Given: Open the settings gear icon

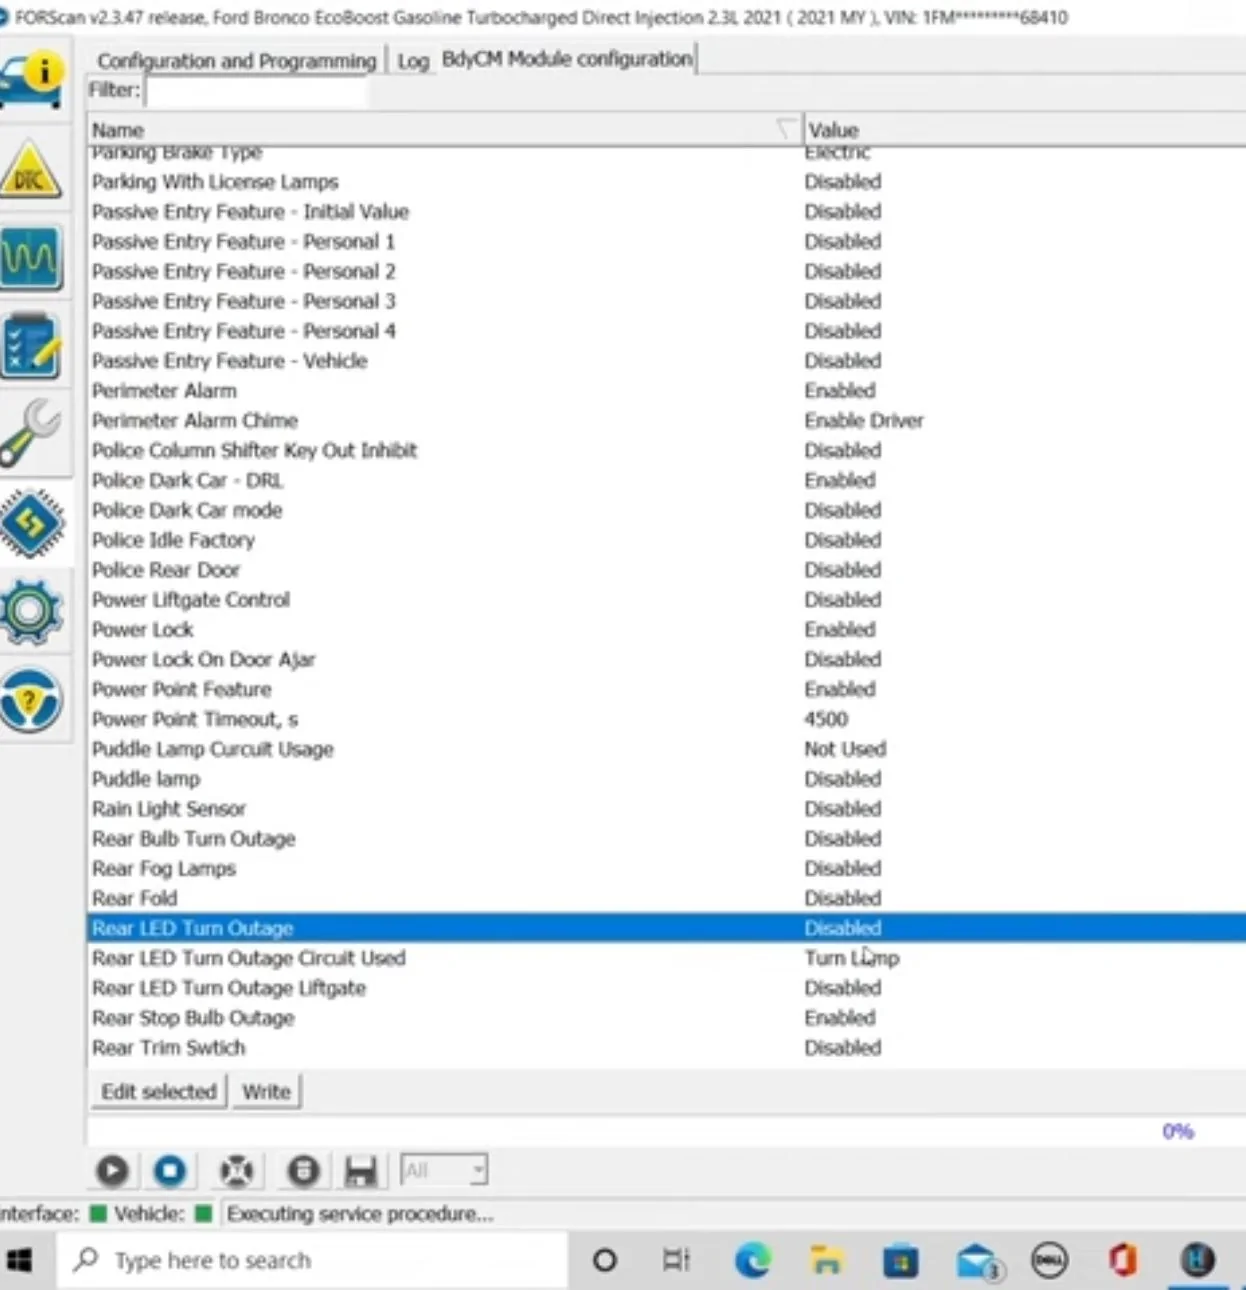Looking at the screenshot, I should pos(32,610).
